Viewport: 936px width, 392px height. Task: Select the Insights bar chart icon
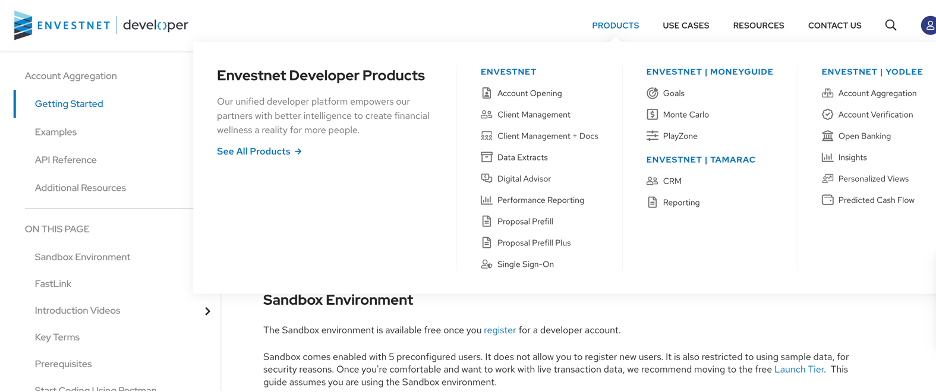click(x=827, y=158)
